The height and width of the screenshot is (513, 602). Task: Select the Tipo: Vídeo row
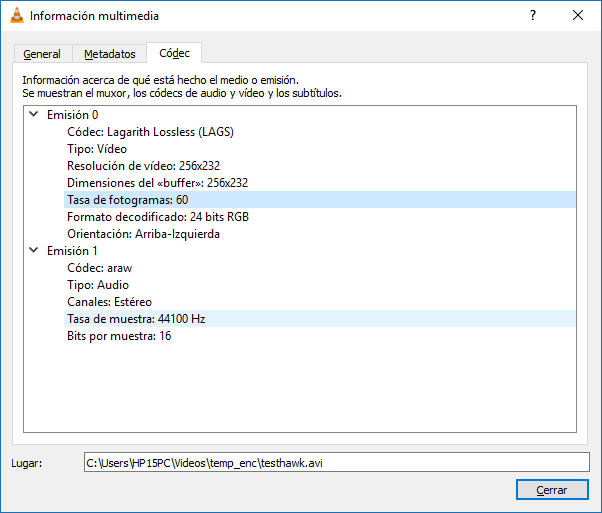pos(319,149)
